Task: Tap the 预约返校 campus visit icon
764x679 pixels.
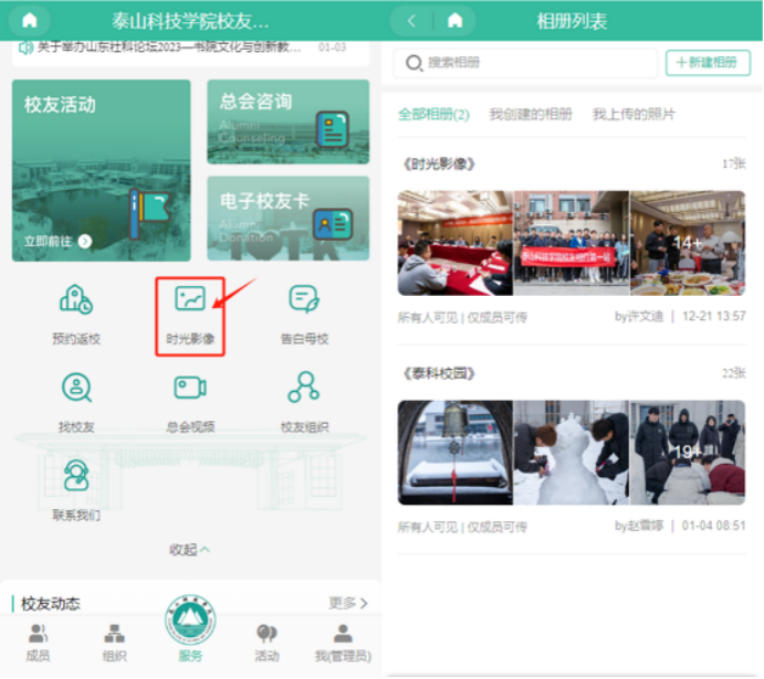Action: (x=76, y=315)
